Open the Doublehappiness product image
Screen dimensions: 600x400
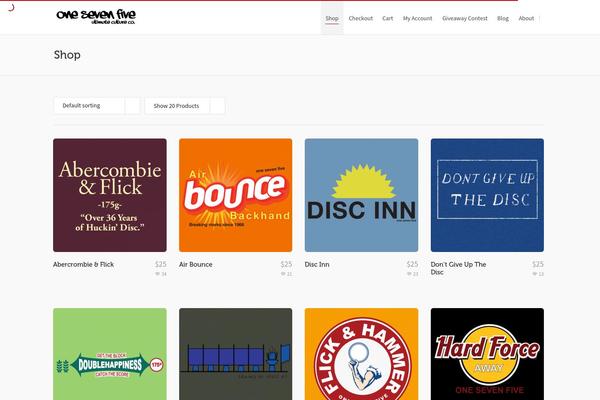tap(110, 354)
